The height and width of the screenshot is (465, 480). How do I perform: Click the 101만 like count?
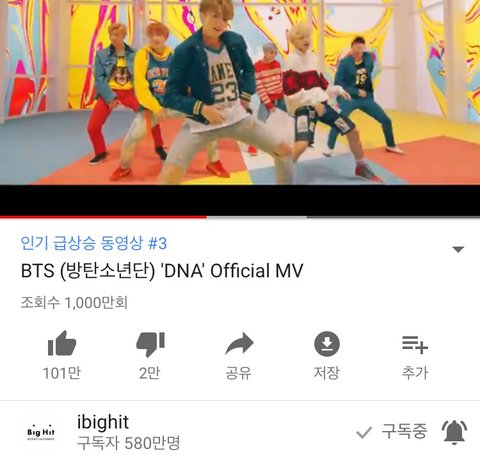62,373
